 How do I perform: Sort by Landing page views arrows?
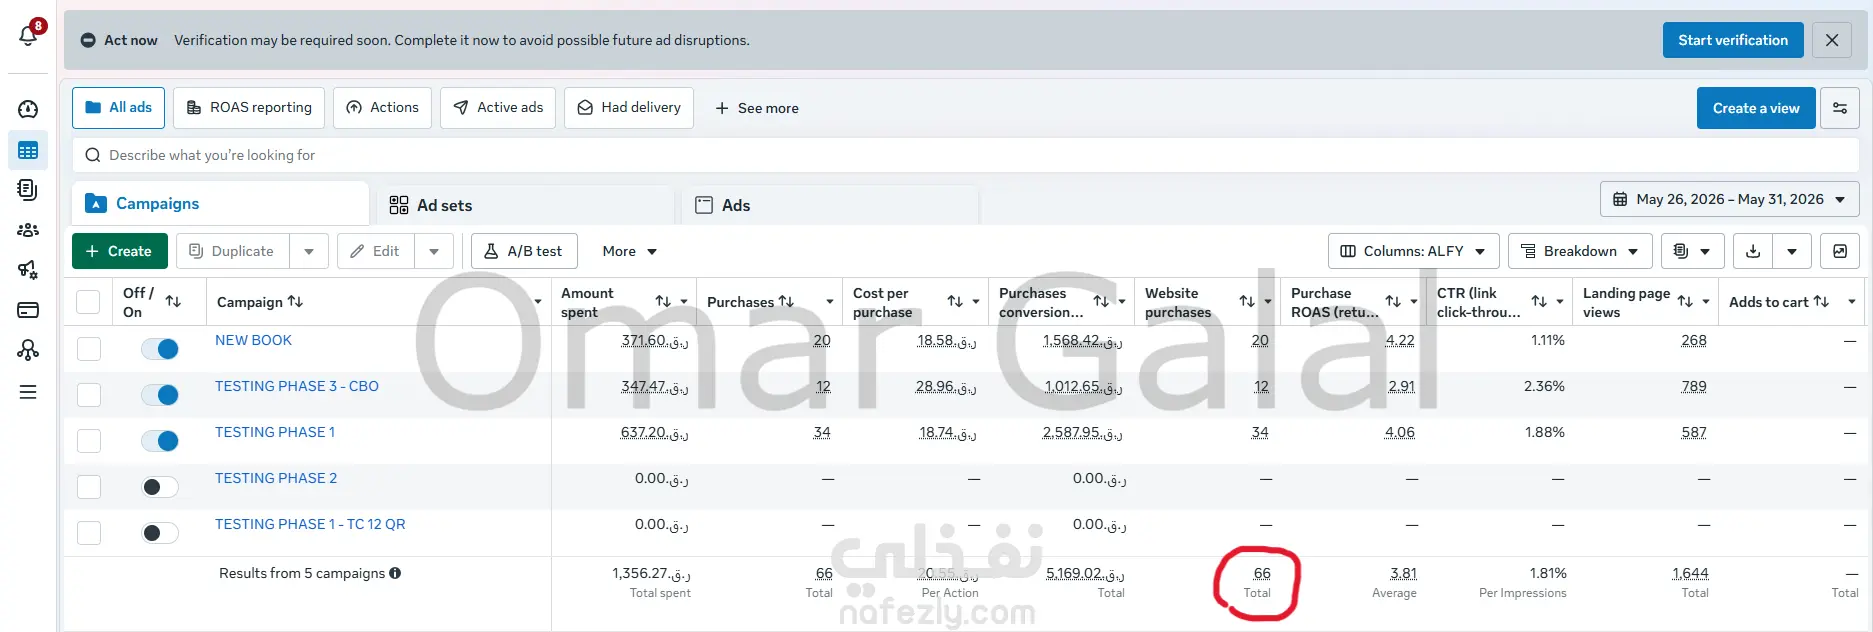tap(1685, 302)
